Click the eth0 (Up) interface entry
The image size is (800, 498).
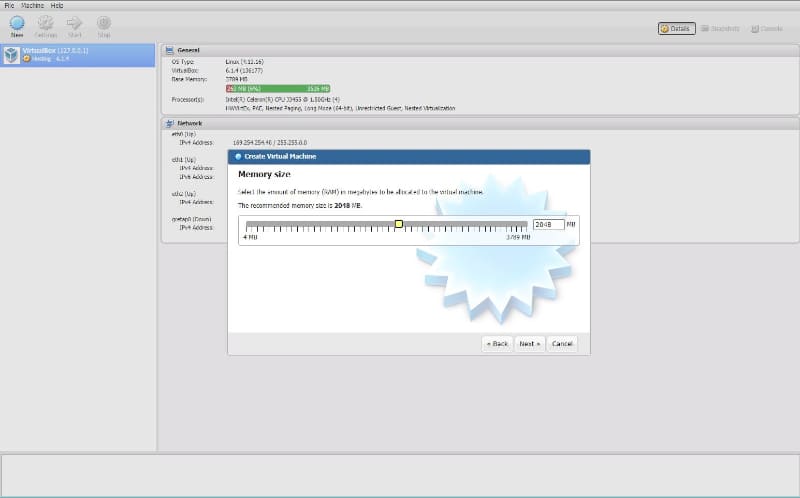click(x=184, y=134)
